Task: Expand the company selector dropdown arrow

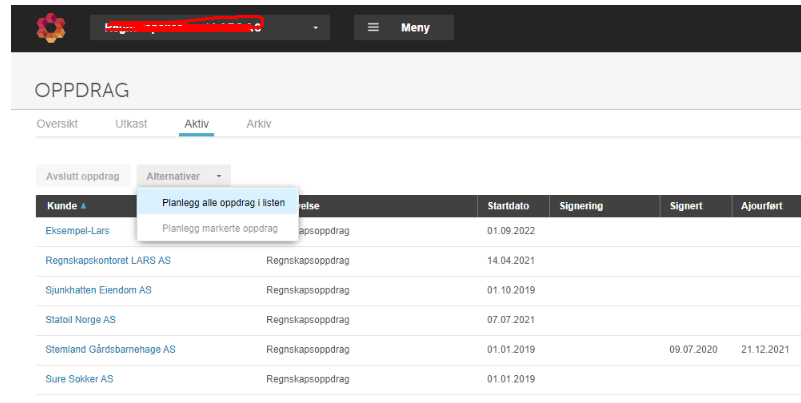Action: [316, 28]
